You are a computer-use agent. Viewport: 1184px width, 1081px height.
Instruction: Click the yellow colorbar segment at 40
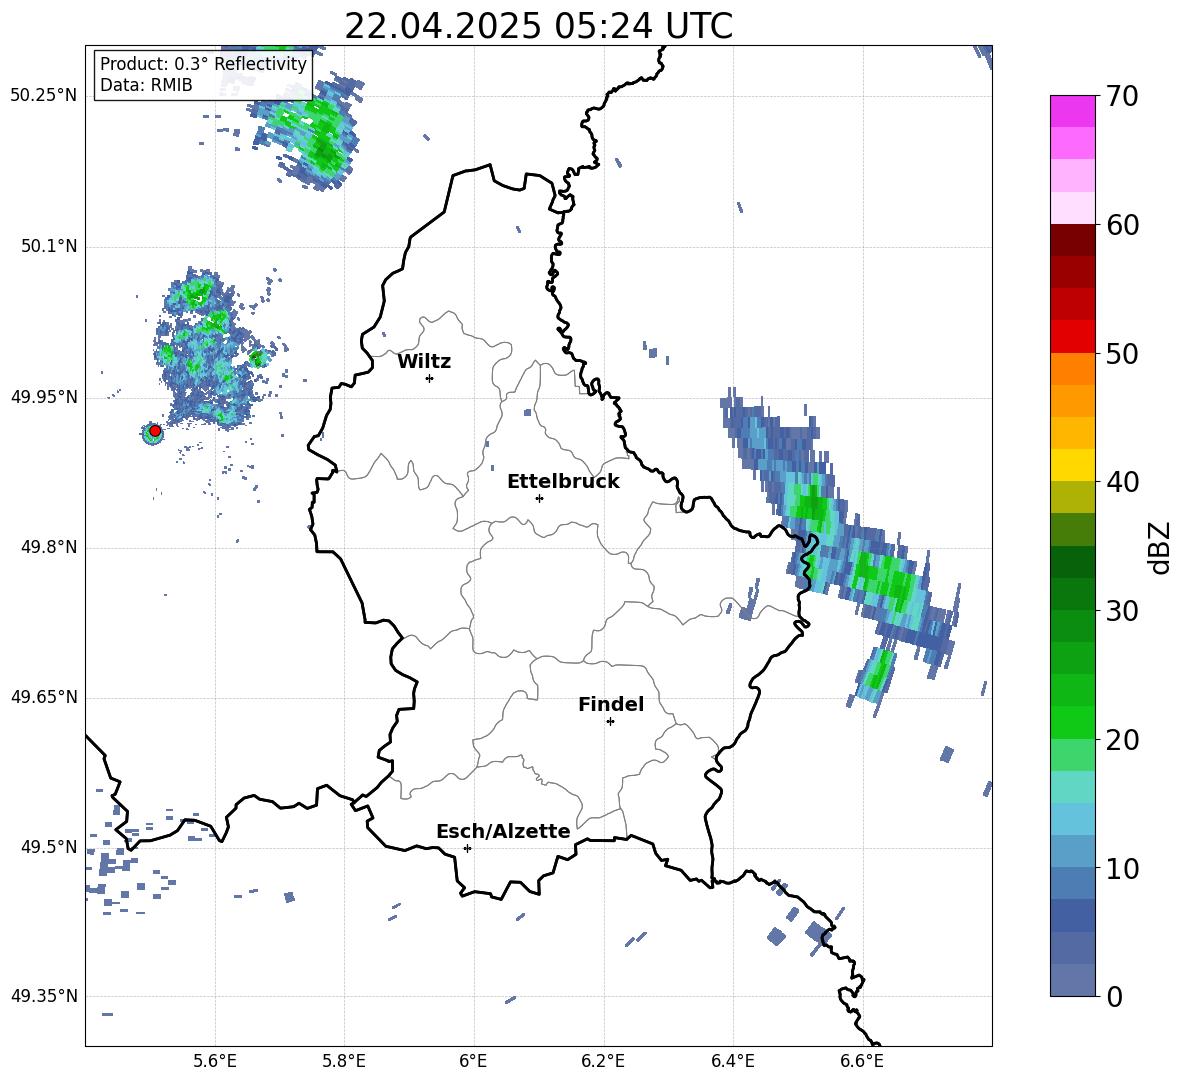[x=1072, y=465]
